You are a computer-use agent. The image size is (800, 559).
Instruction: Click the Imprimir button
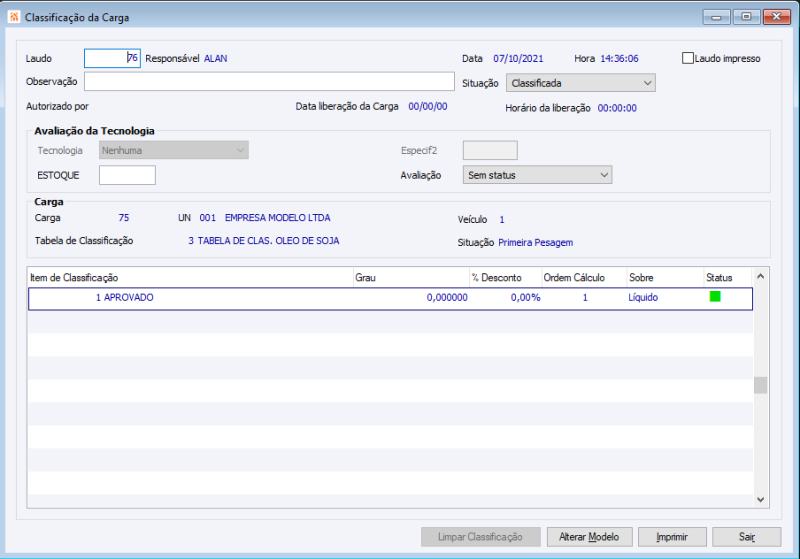(672, 537)
